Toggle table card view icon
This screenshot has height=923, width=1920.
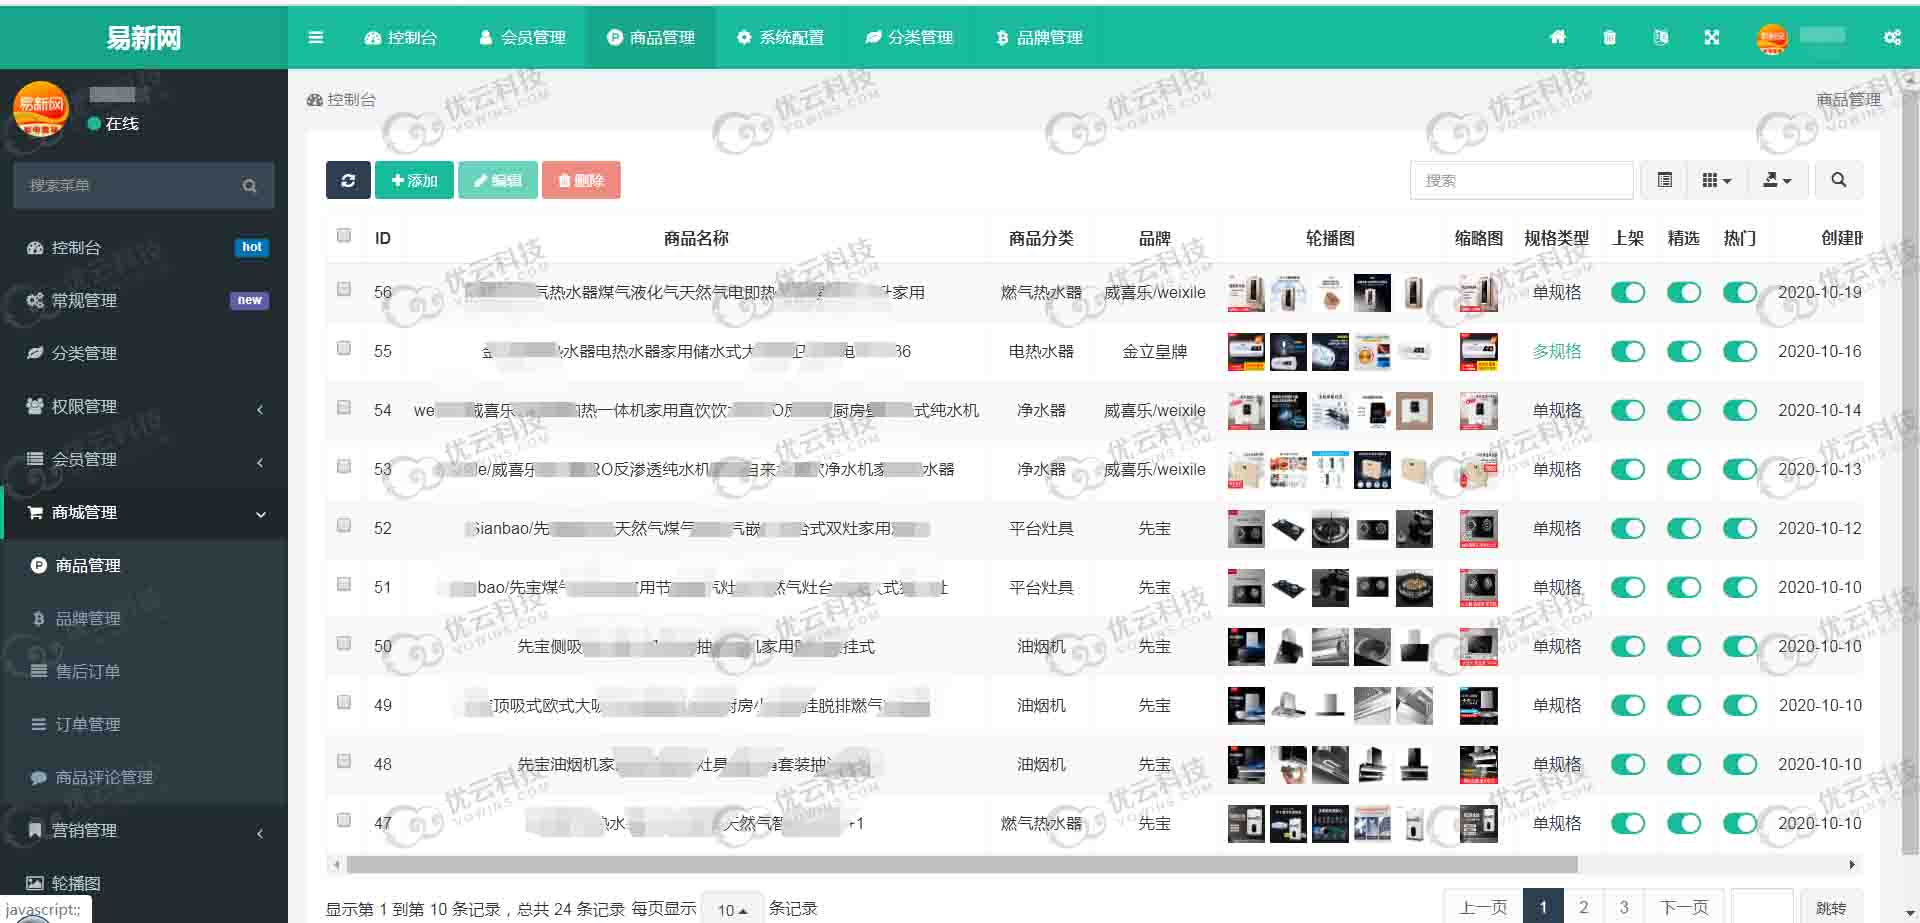[x=1665, y=180]
